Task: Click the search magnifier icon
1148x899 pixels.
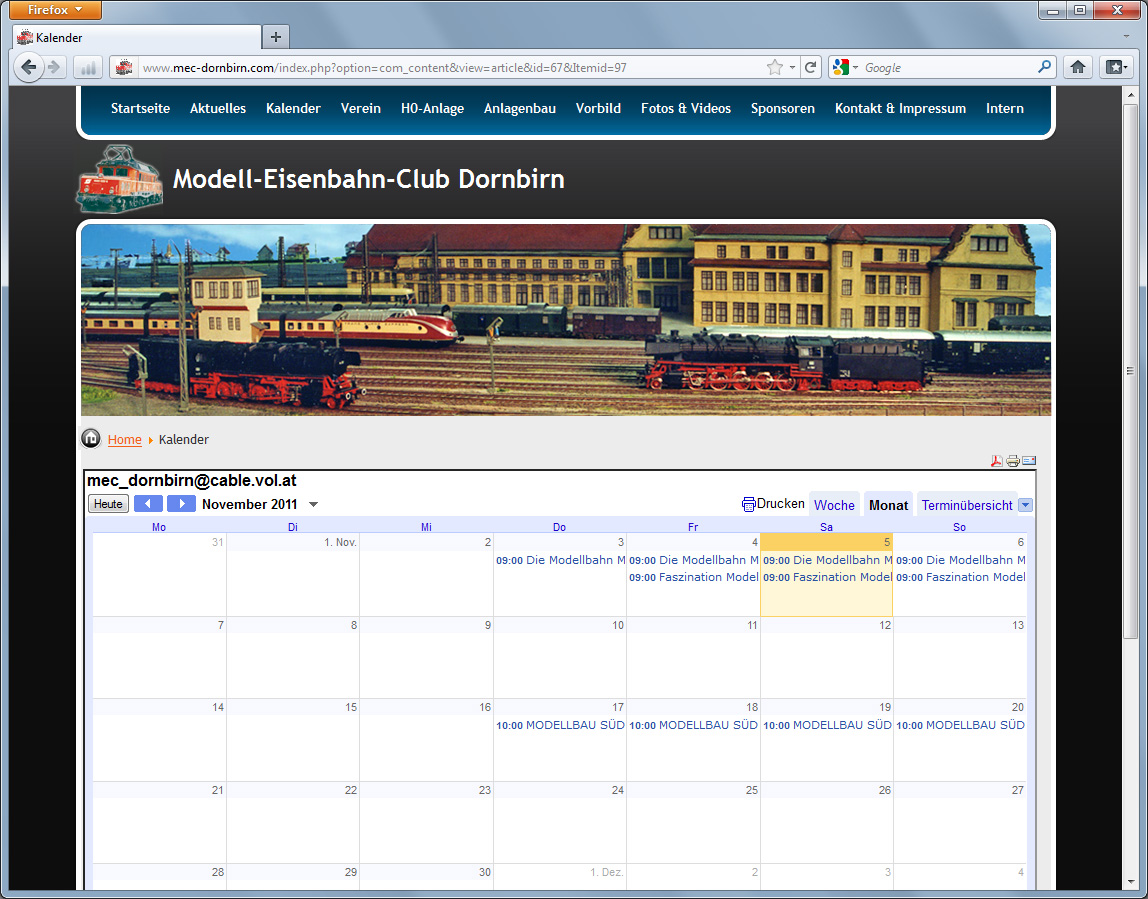Action: pos(1045,67)
